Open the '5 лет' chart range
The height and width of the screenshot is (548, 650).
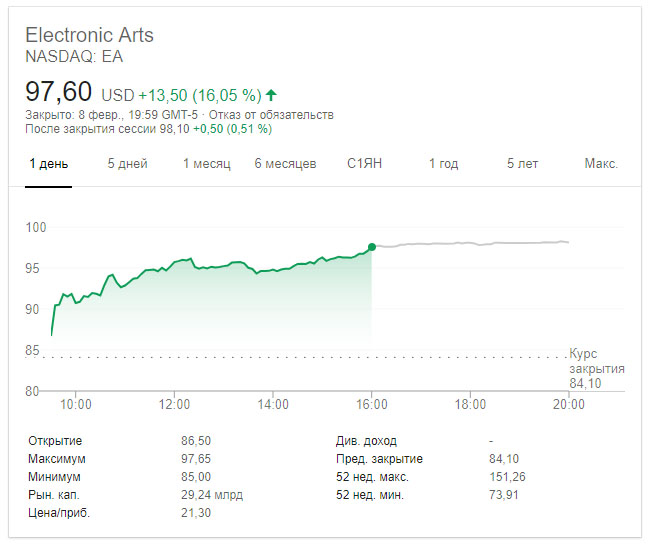(x=522, y=164)
